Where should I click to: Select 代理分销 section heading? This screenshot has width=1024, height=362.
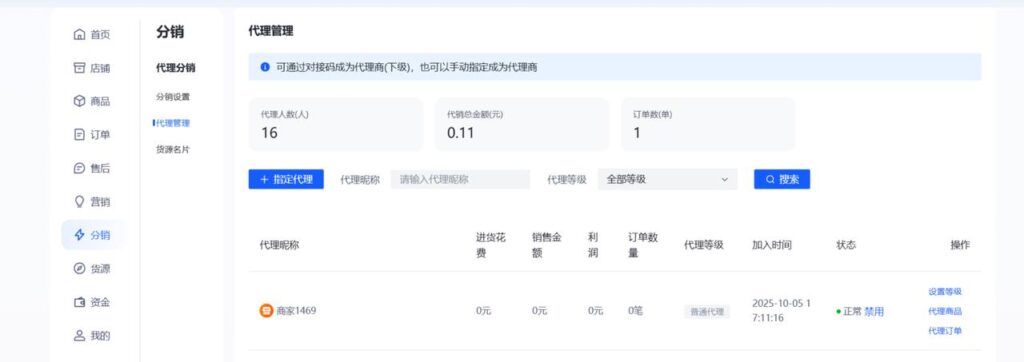pos(175,68)
